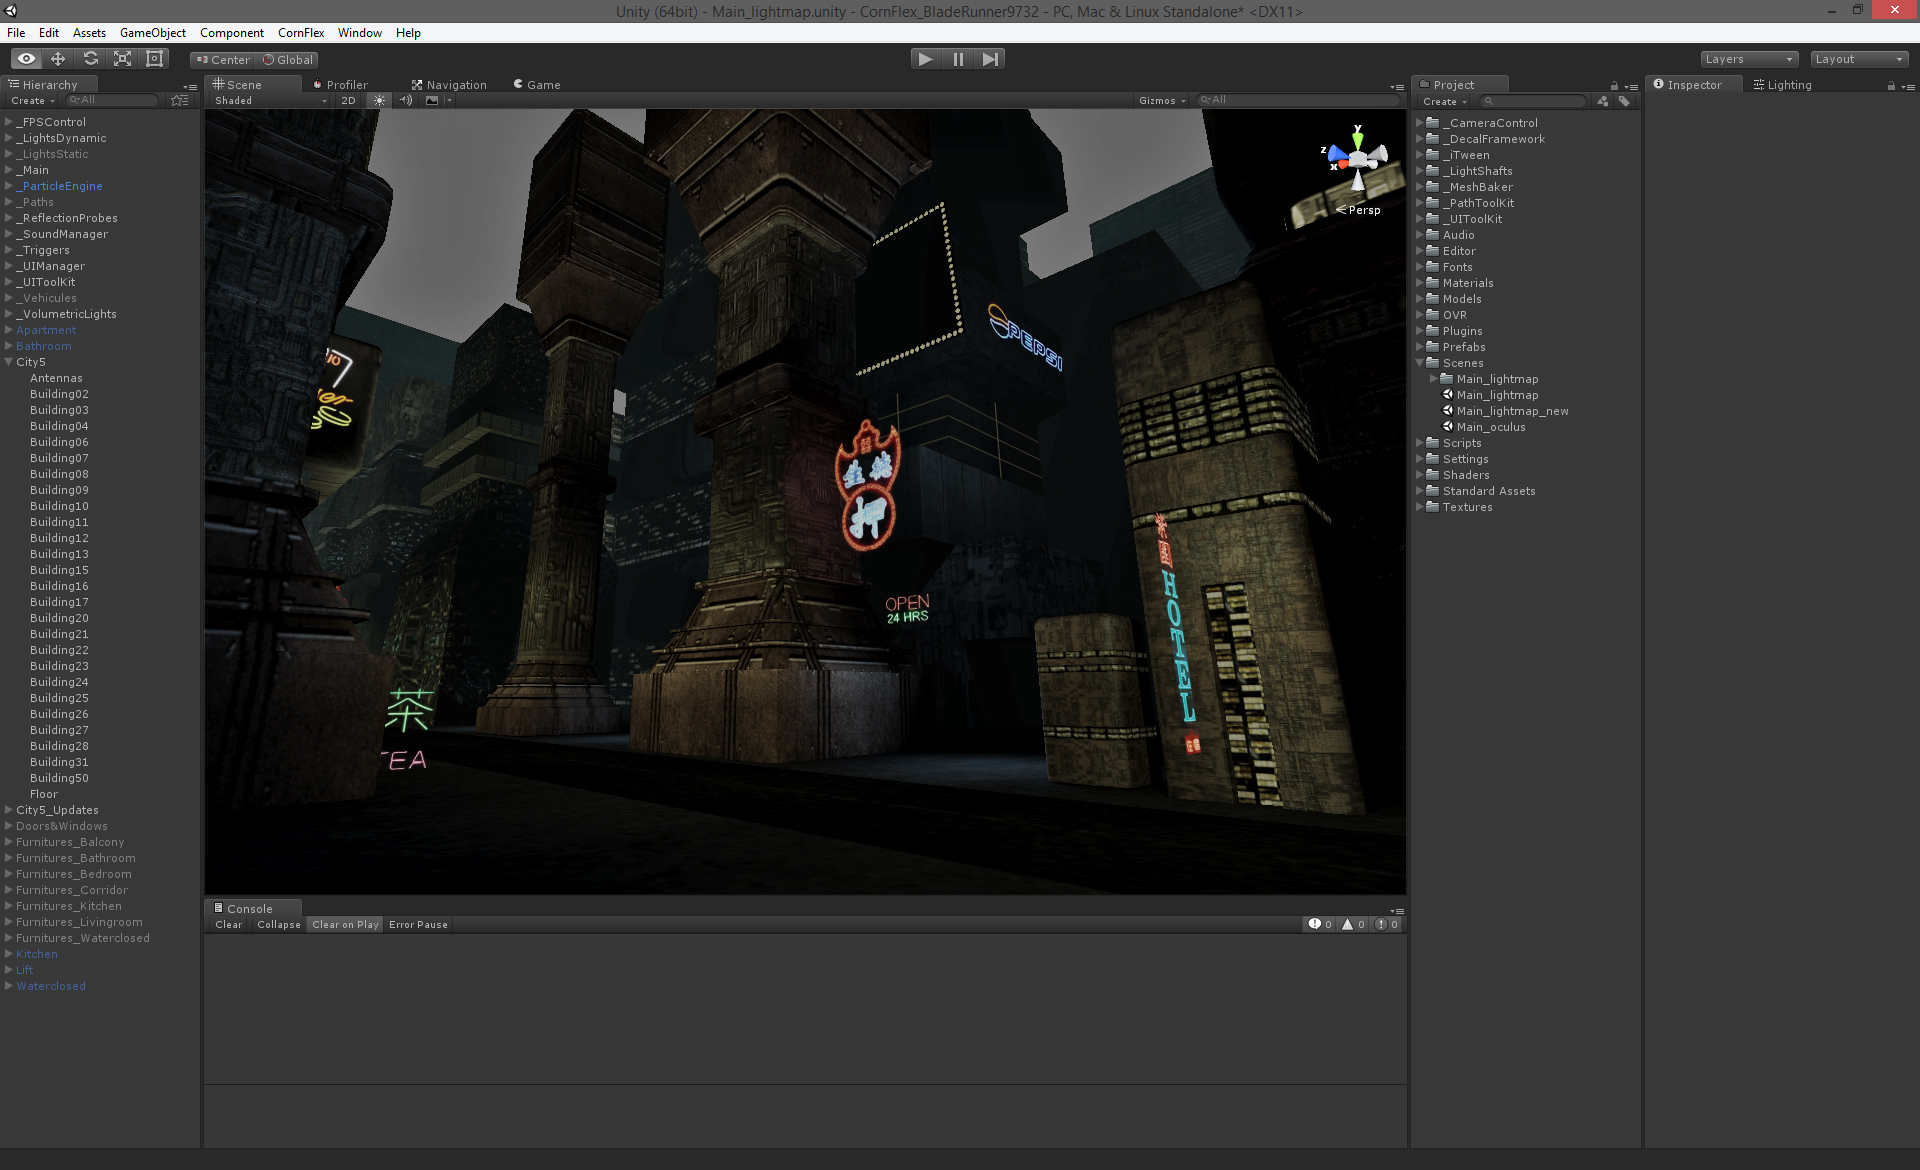Clear the Console log

pyautogui.click(x=228, y=925)
